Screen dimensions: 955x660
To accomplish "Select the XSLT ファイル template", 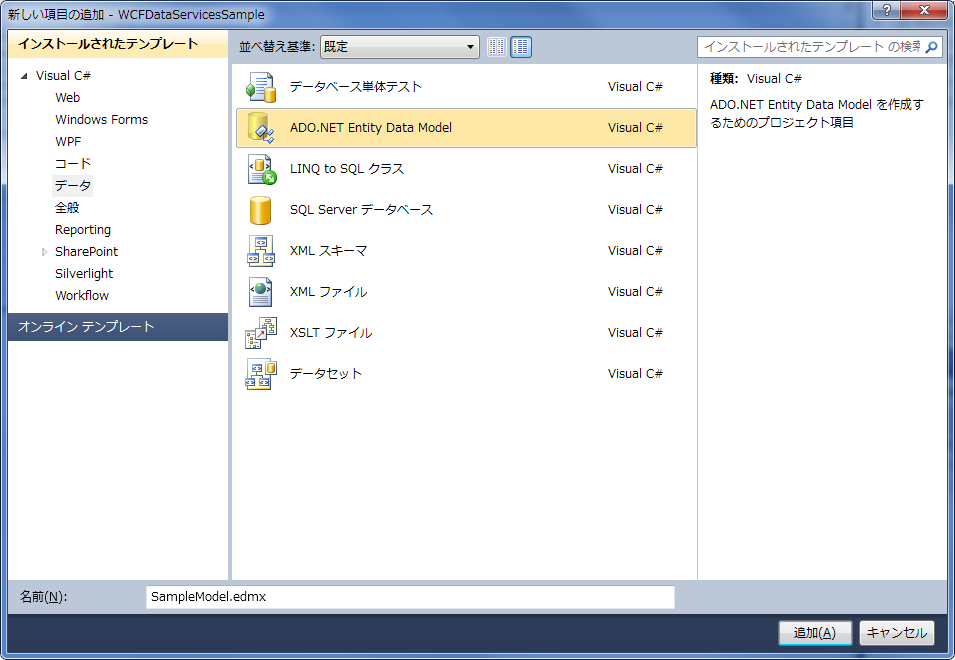I will (466, 333).
